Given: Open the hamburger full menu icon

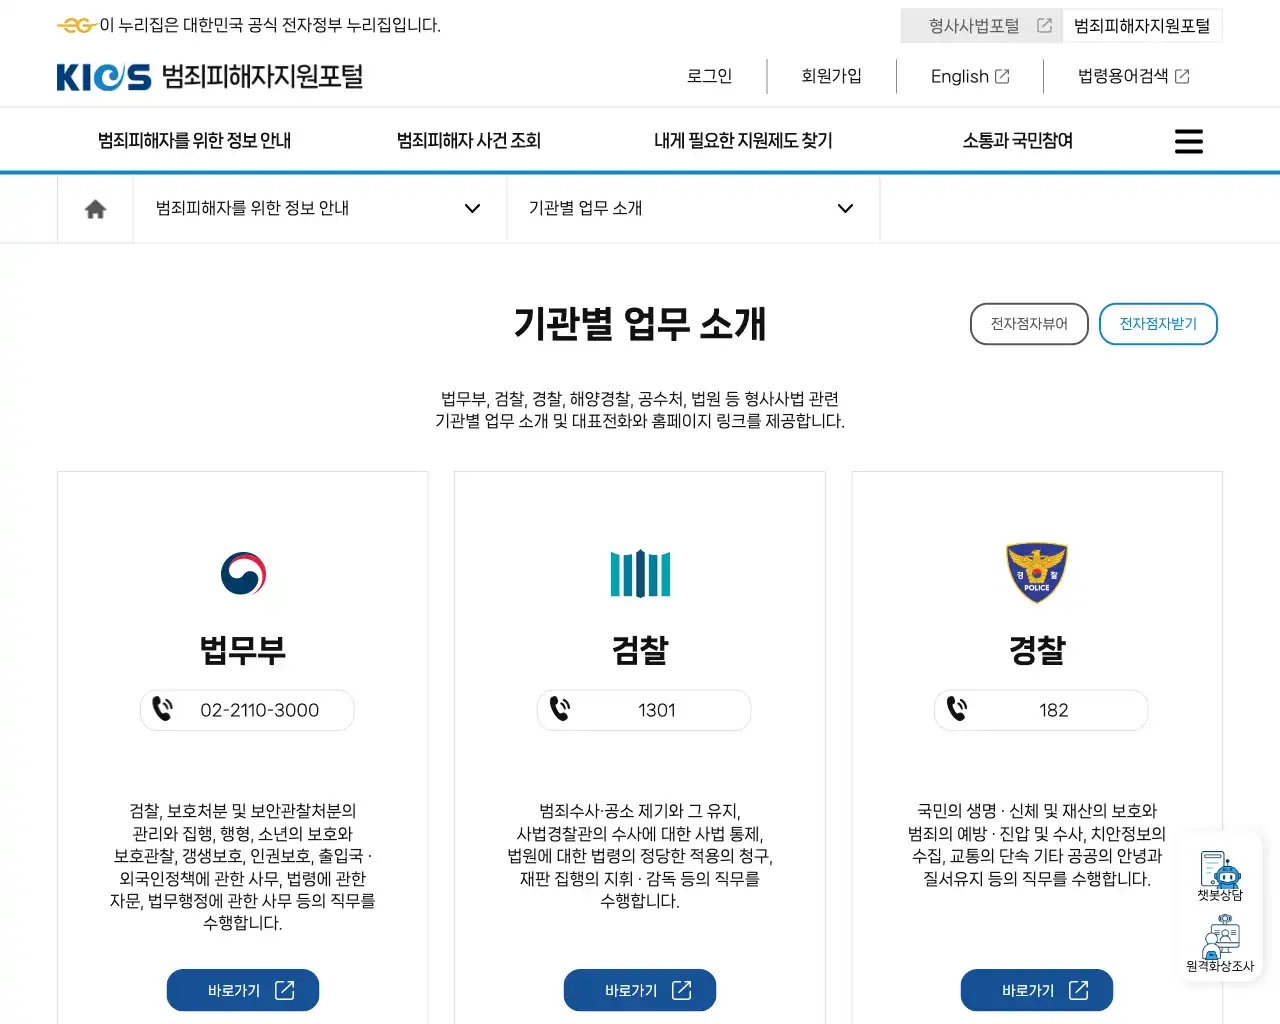Looking at the screenshot, I should [1188, 141].
